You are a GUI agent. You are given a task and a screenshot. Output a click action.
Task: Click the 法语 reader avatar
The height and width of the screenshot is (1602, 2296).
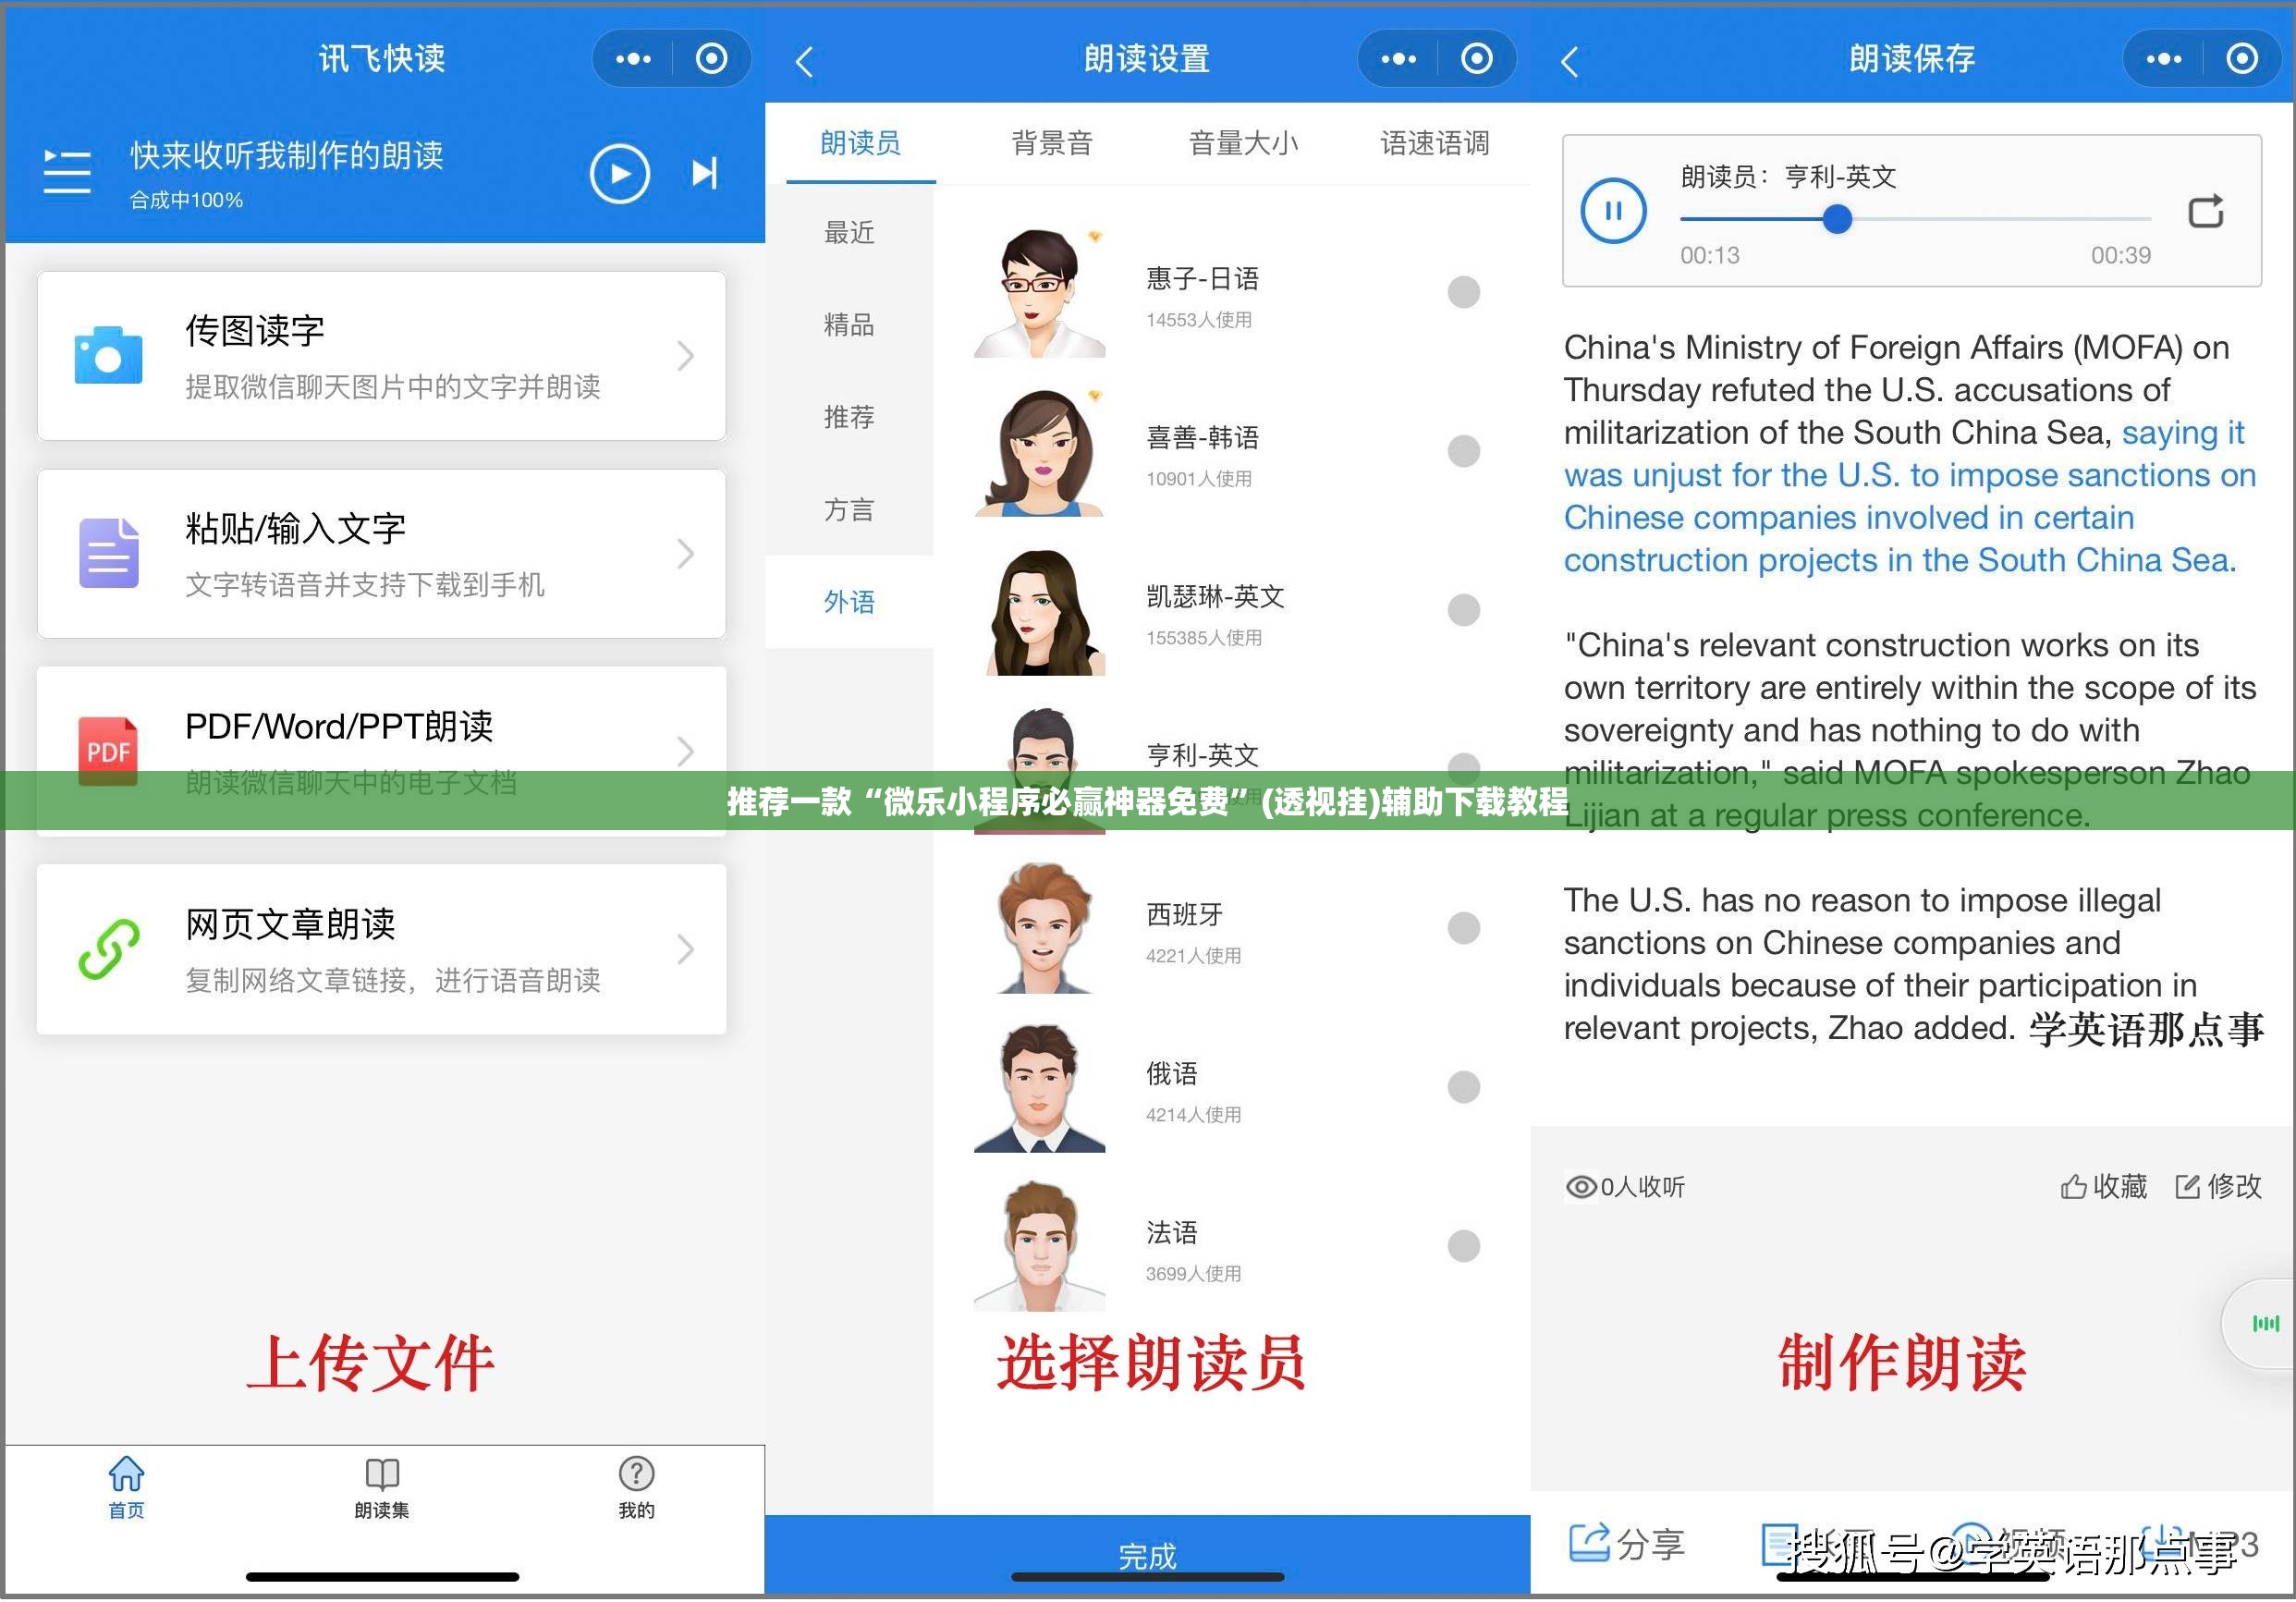1040,1247
